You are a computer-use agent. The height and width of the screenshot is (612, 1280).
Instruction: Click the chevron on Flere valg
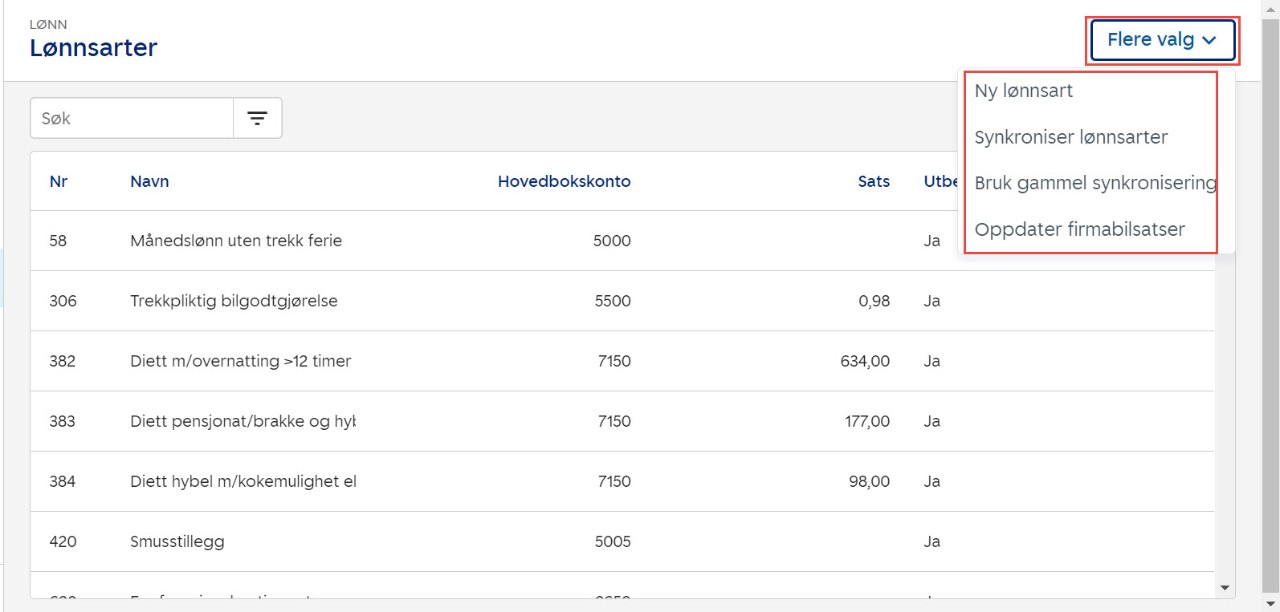pyautogui.click(x=1209, y=41)
